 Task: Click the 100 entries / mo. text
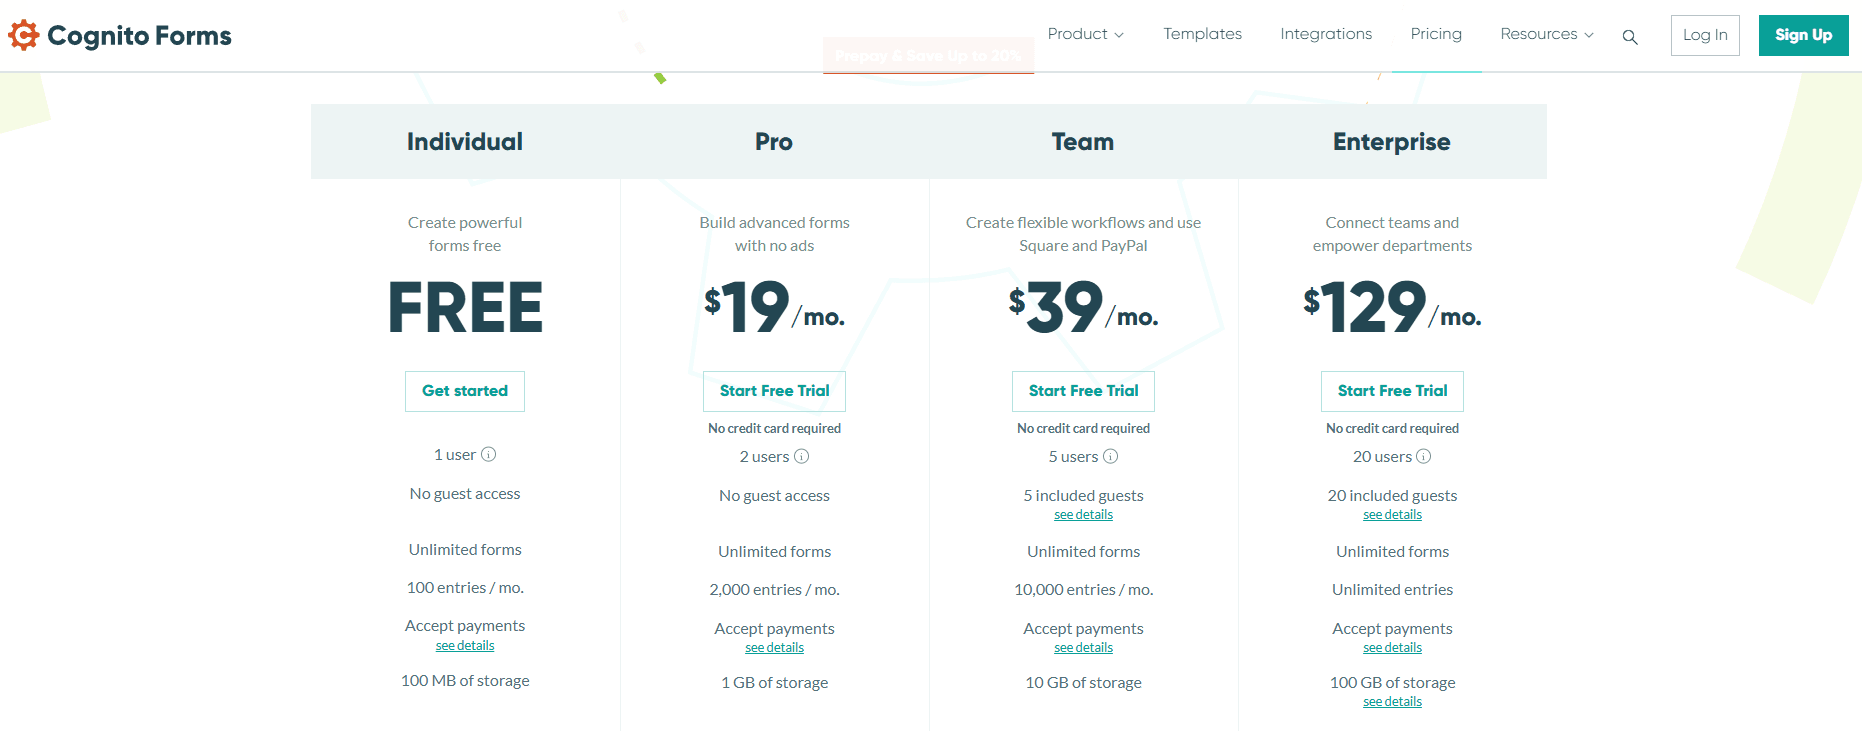coord(465,588)
